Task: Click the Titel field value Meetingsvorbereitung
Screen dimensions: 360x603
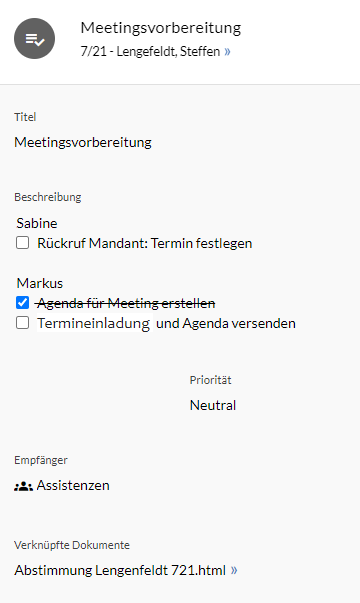Action: pos(83,143)
